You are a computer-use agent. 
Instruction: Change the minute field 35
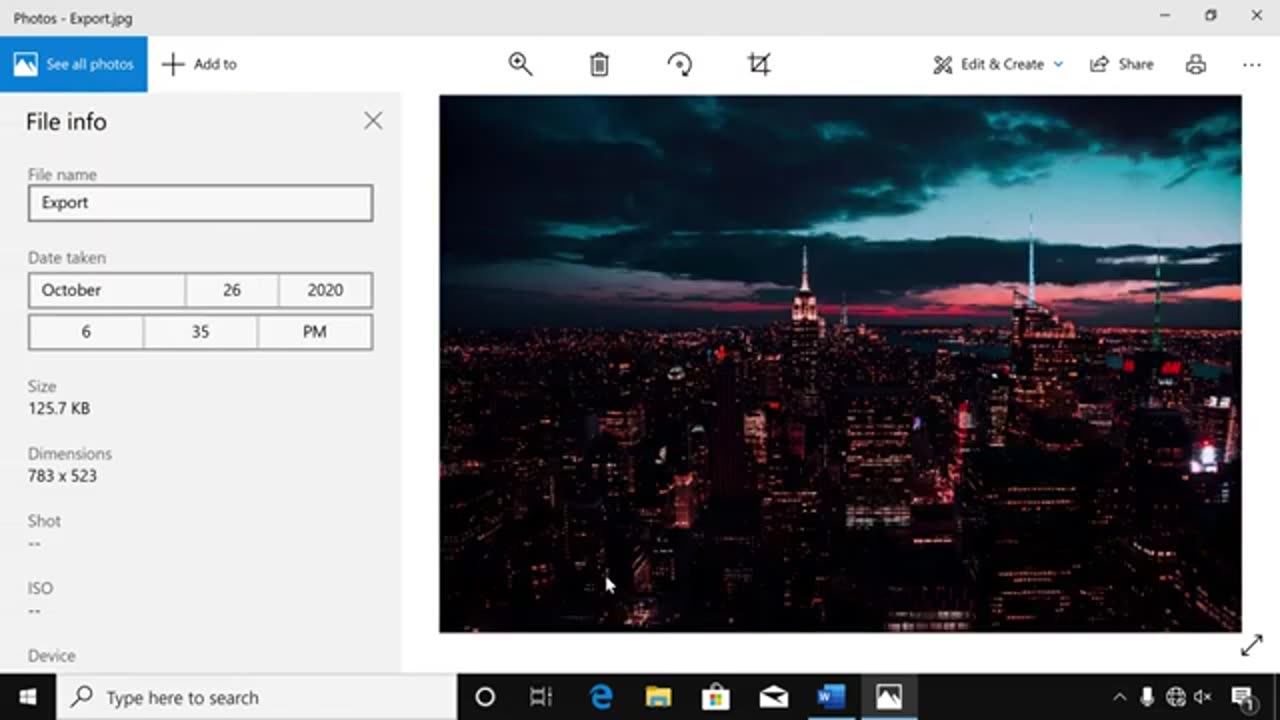pos(200,332)
